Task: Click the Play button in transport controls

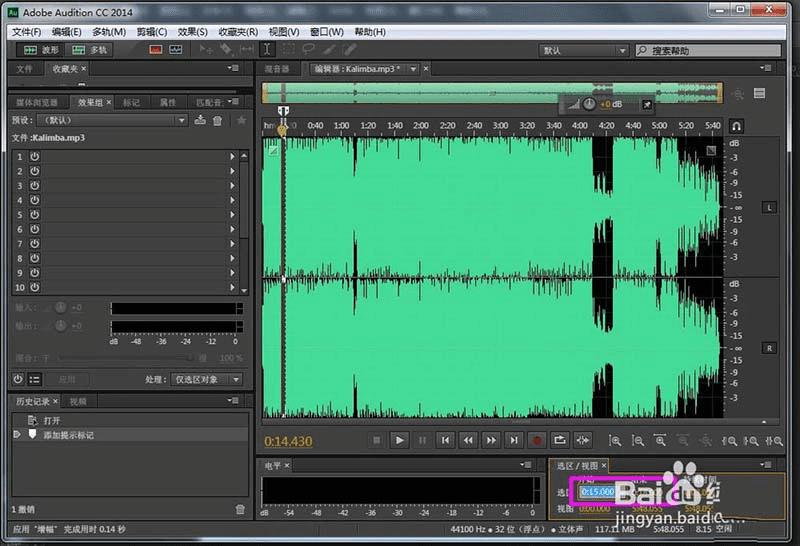Action: (x=399, y=439)
